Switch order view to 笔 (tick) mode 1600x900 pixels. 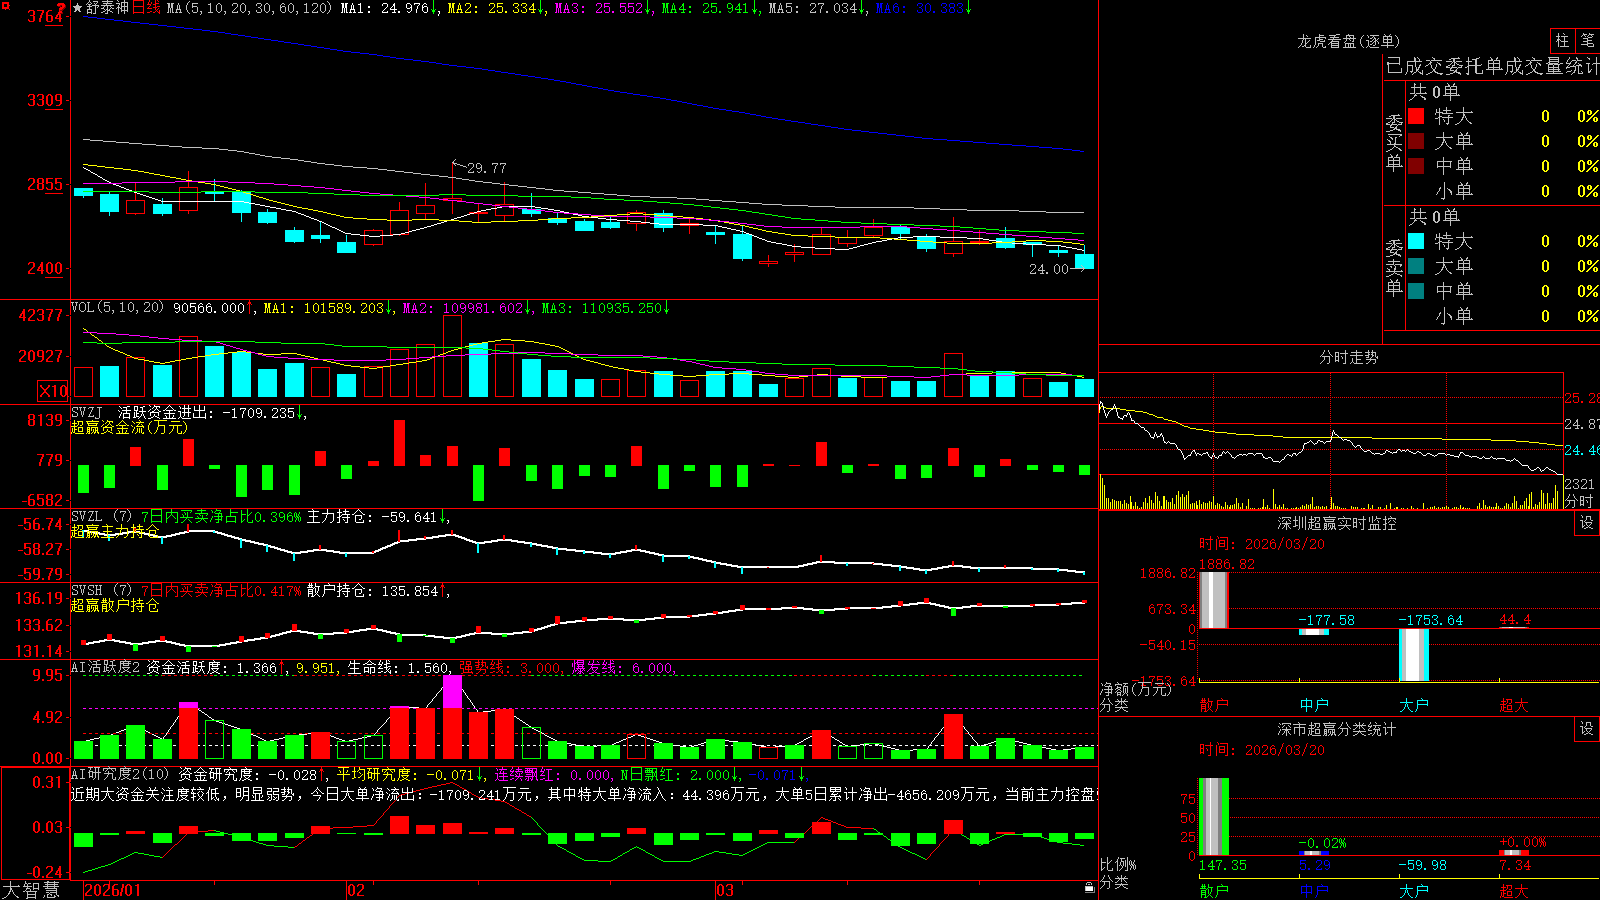(1587, 41)
